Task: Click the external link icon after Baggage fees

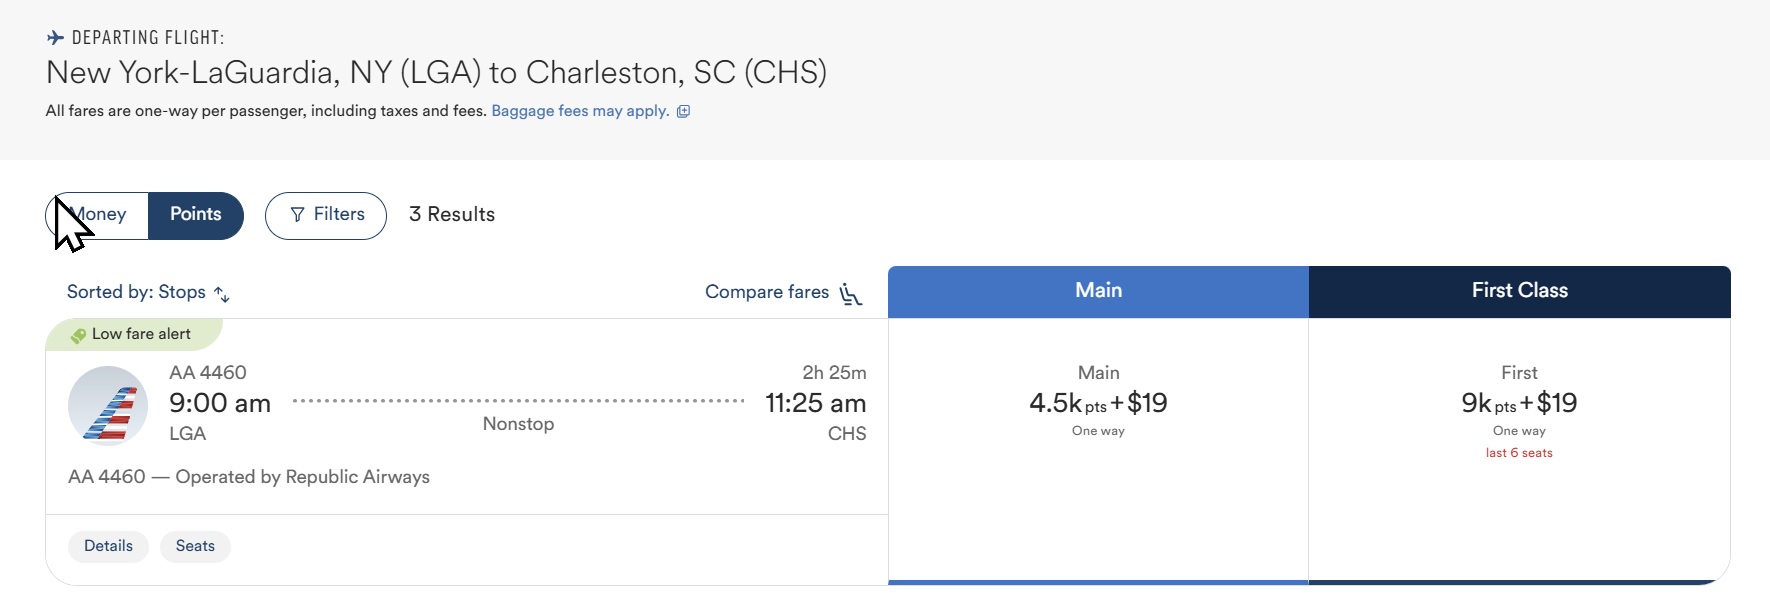Action: tap(684, 111)
